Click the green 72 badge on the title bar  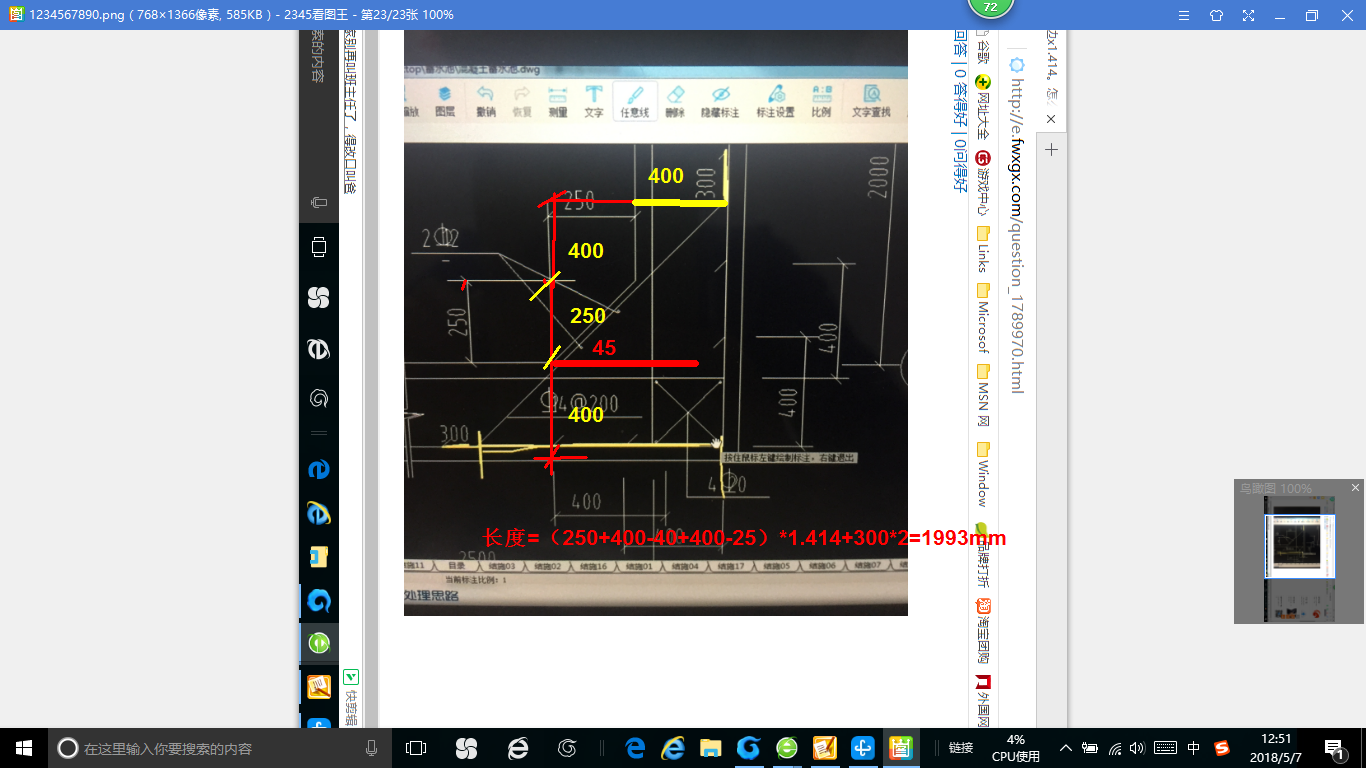(x=991, y=8)
